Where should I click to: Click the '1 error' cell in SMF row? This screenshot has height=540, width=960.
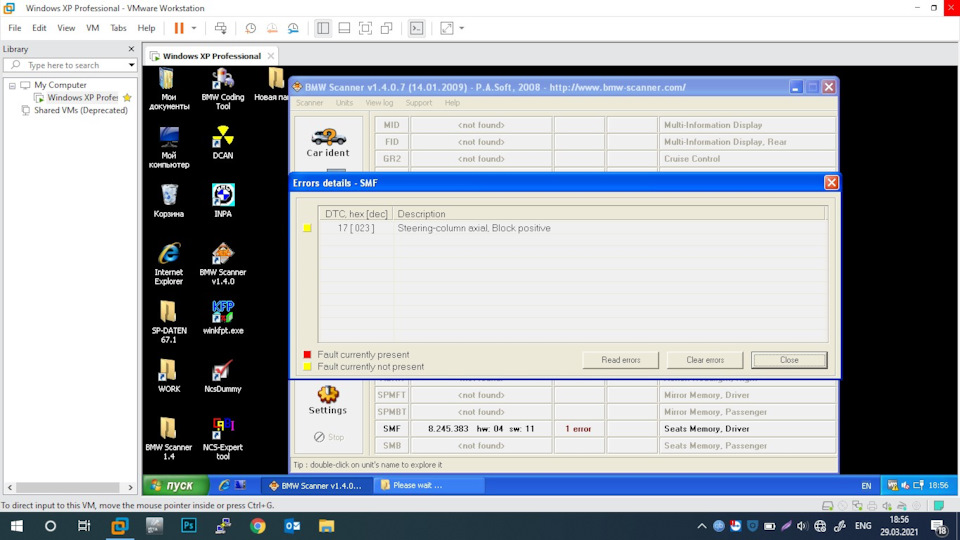(579, 429)
